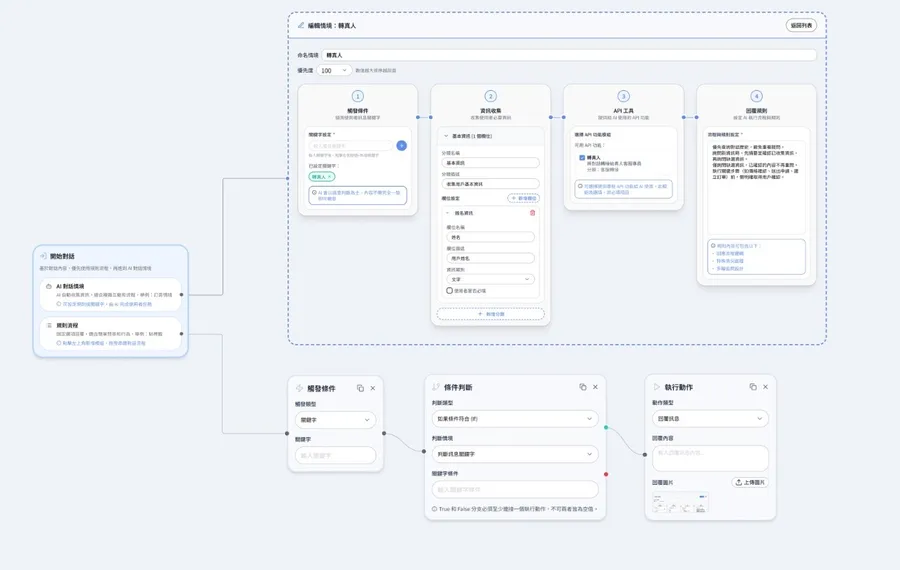Click the uploaded image thumbnail under 回覆圖片
The width and height of the screenshot is (900, 570).
(680, 502)
